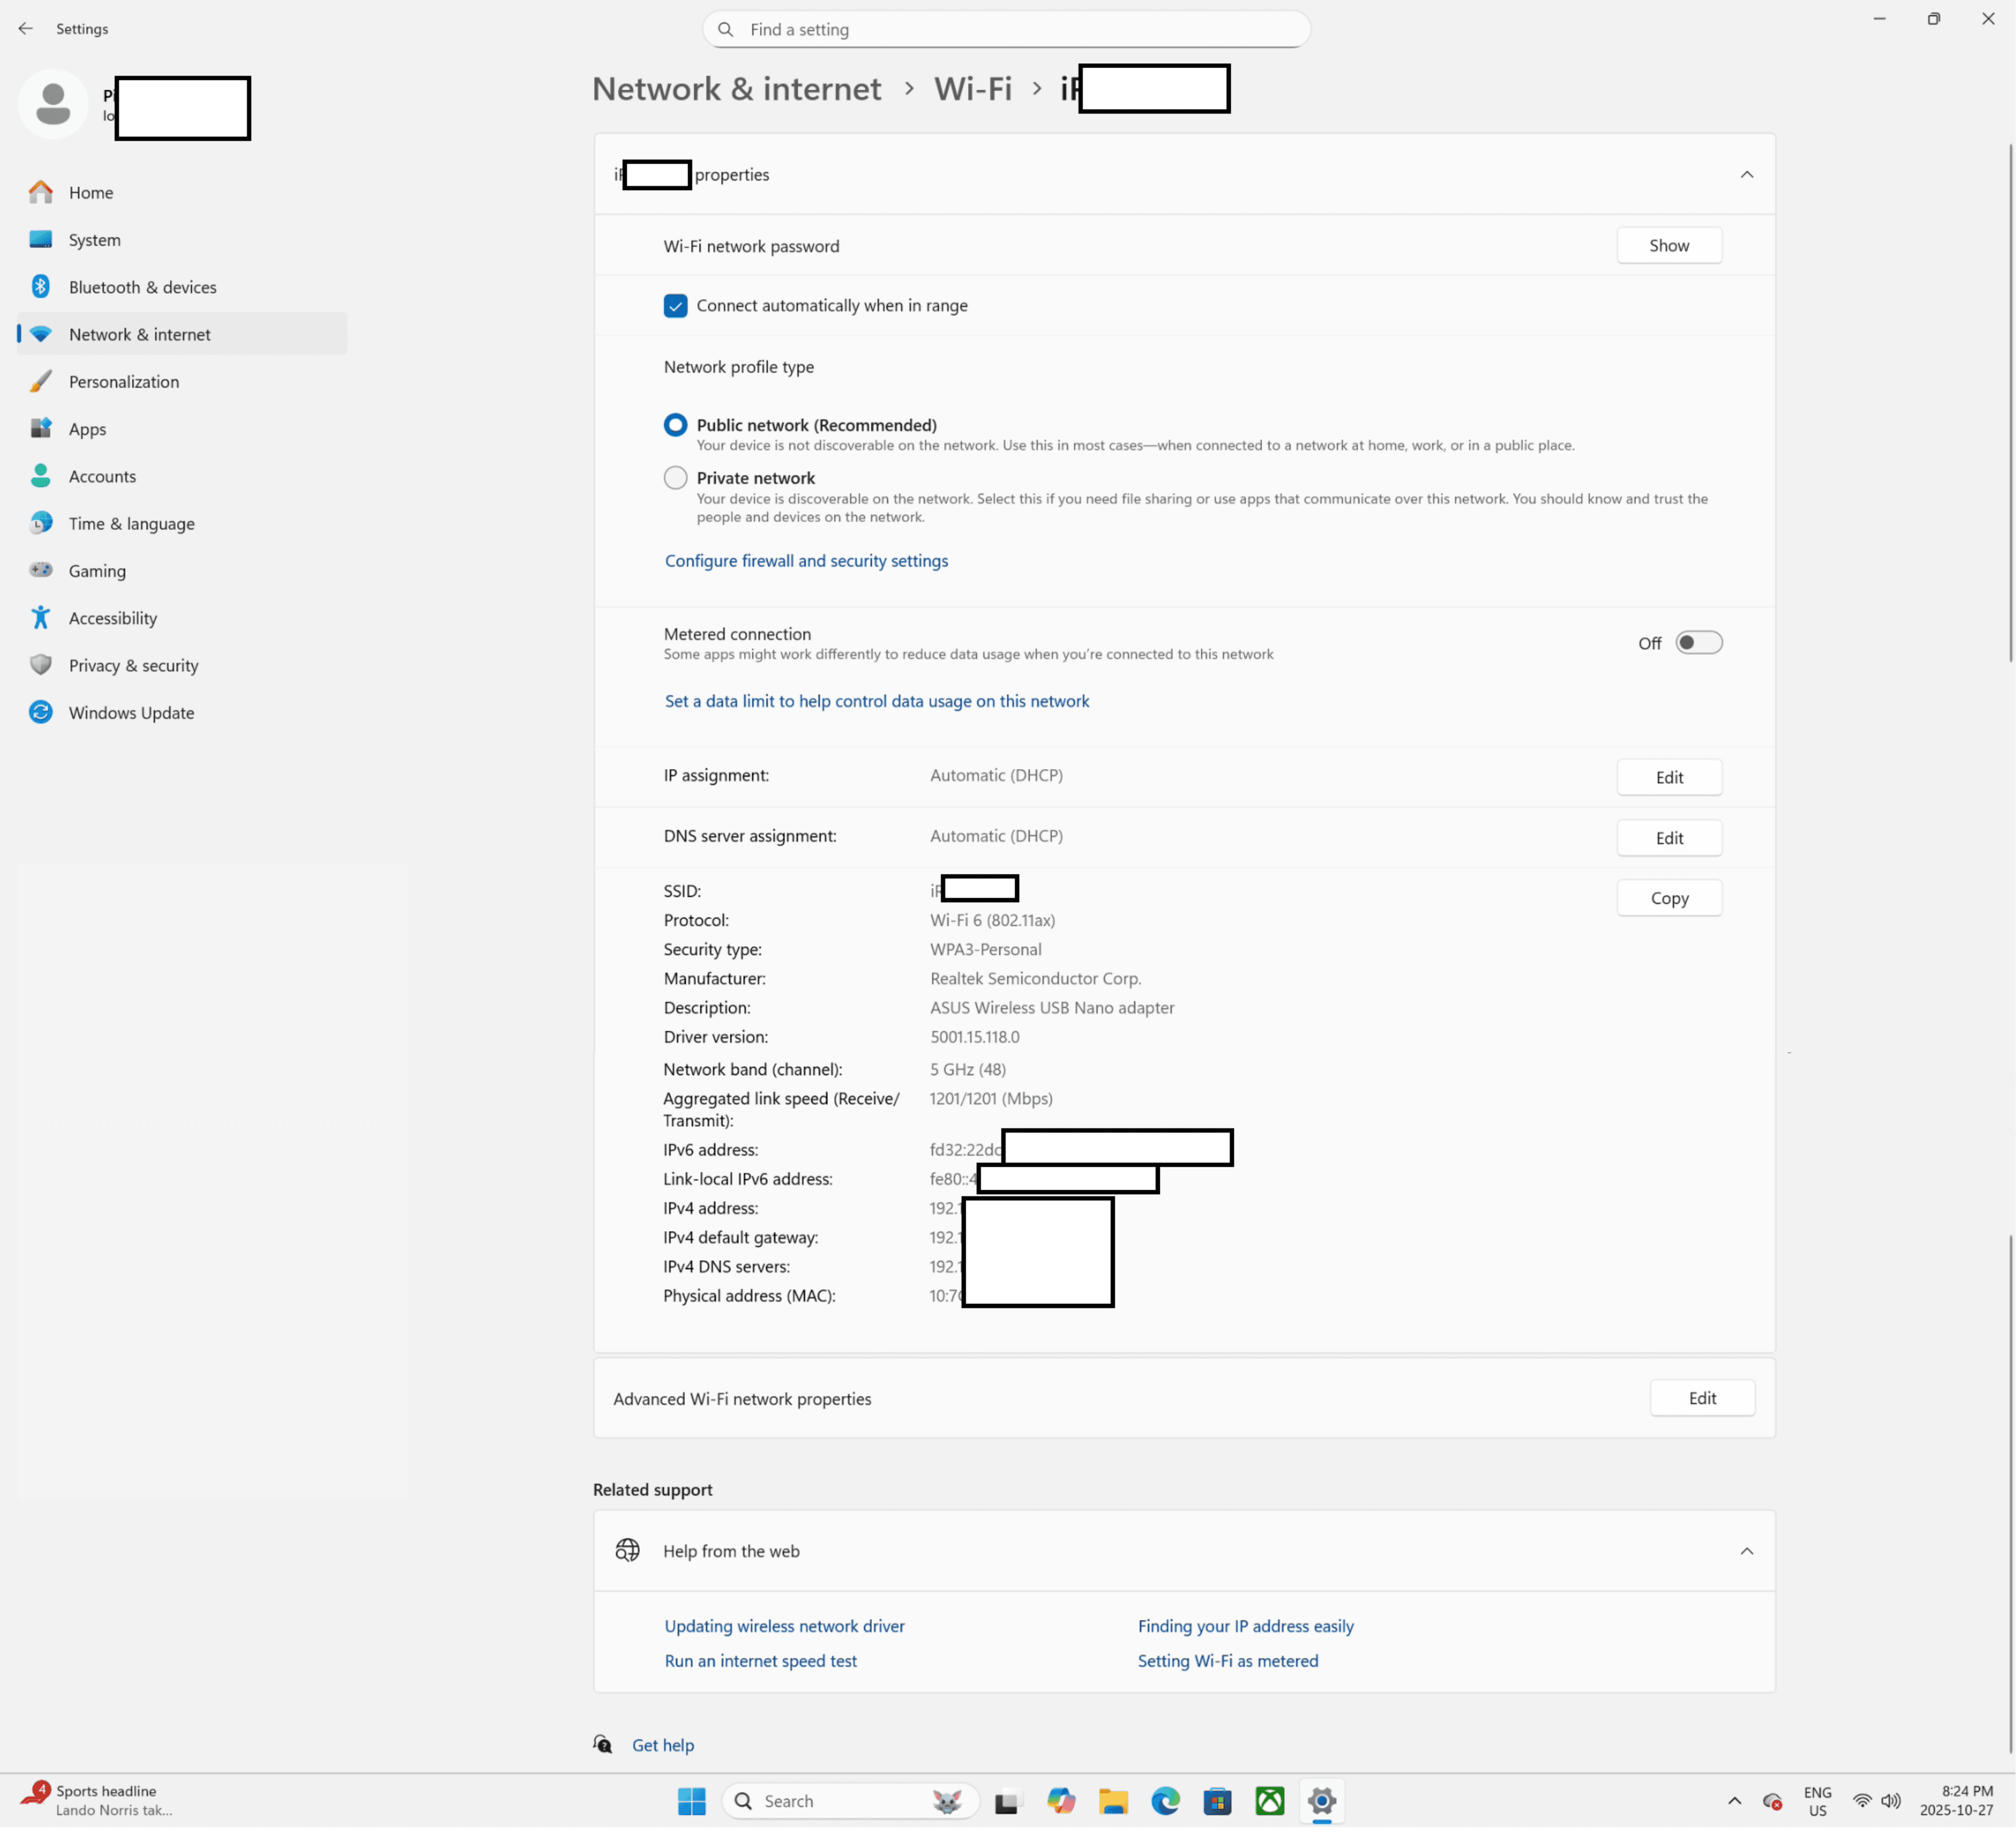Open the Bluetooth & devices icon

41,287
